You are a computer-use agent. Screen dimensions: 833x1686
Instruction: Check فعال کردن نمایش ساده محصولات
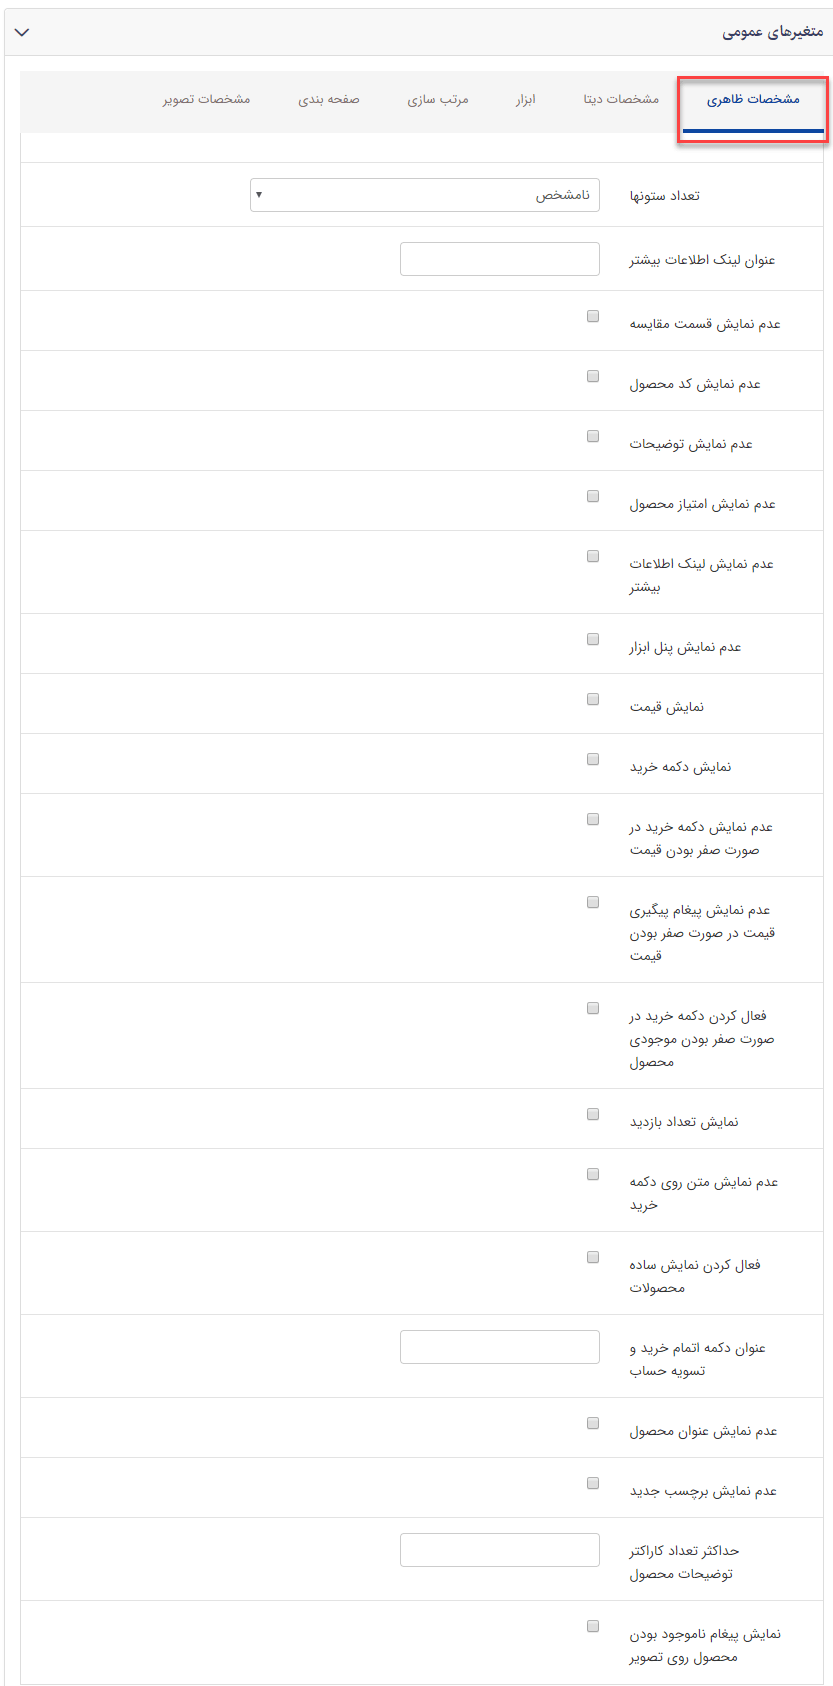[592, 1256]
